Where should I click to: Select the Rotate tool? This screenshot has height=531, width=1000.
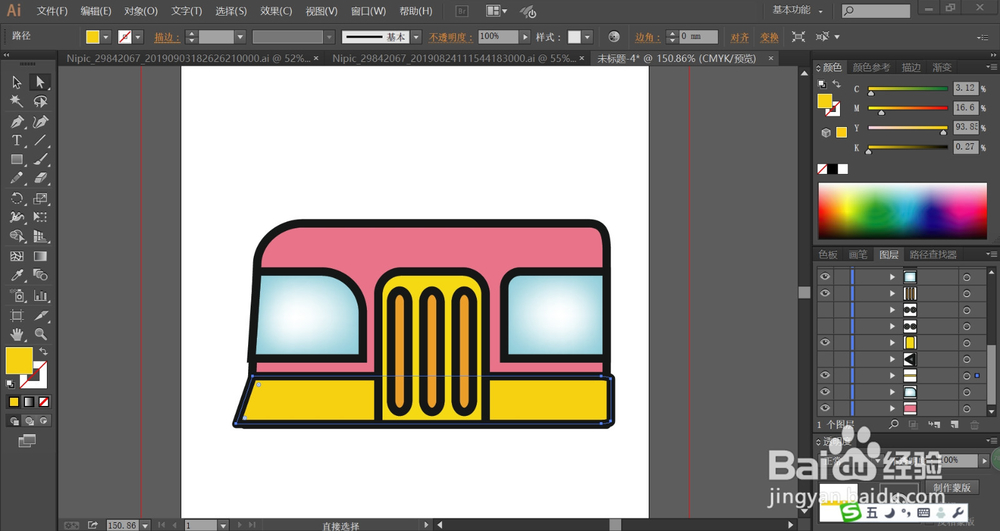(17, 198)
